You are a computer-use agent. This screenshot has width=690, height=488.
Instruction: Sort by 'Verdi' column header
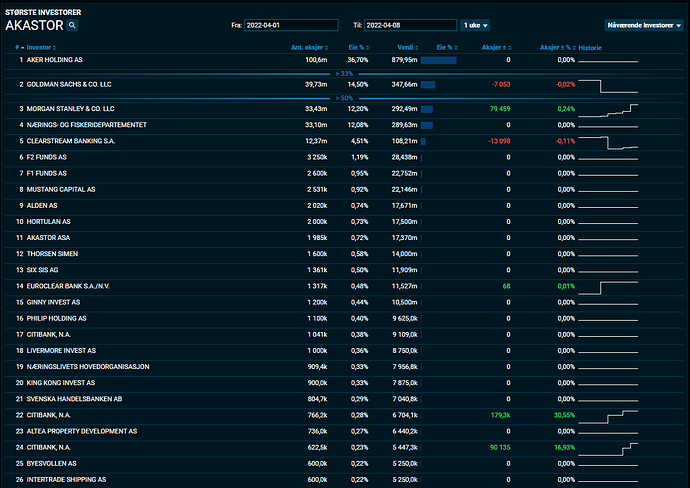(407, 47)
